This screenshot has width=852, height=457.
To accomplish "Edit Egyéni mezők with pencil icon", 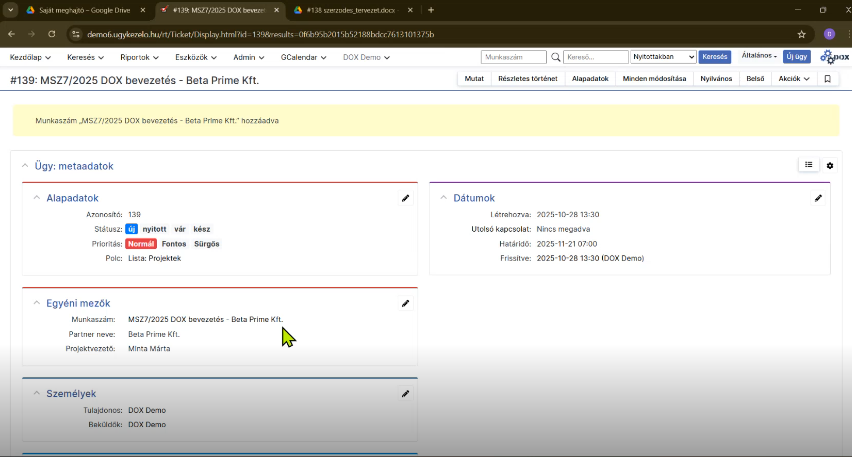I will [x=405, y=303].
